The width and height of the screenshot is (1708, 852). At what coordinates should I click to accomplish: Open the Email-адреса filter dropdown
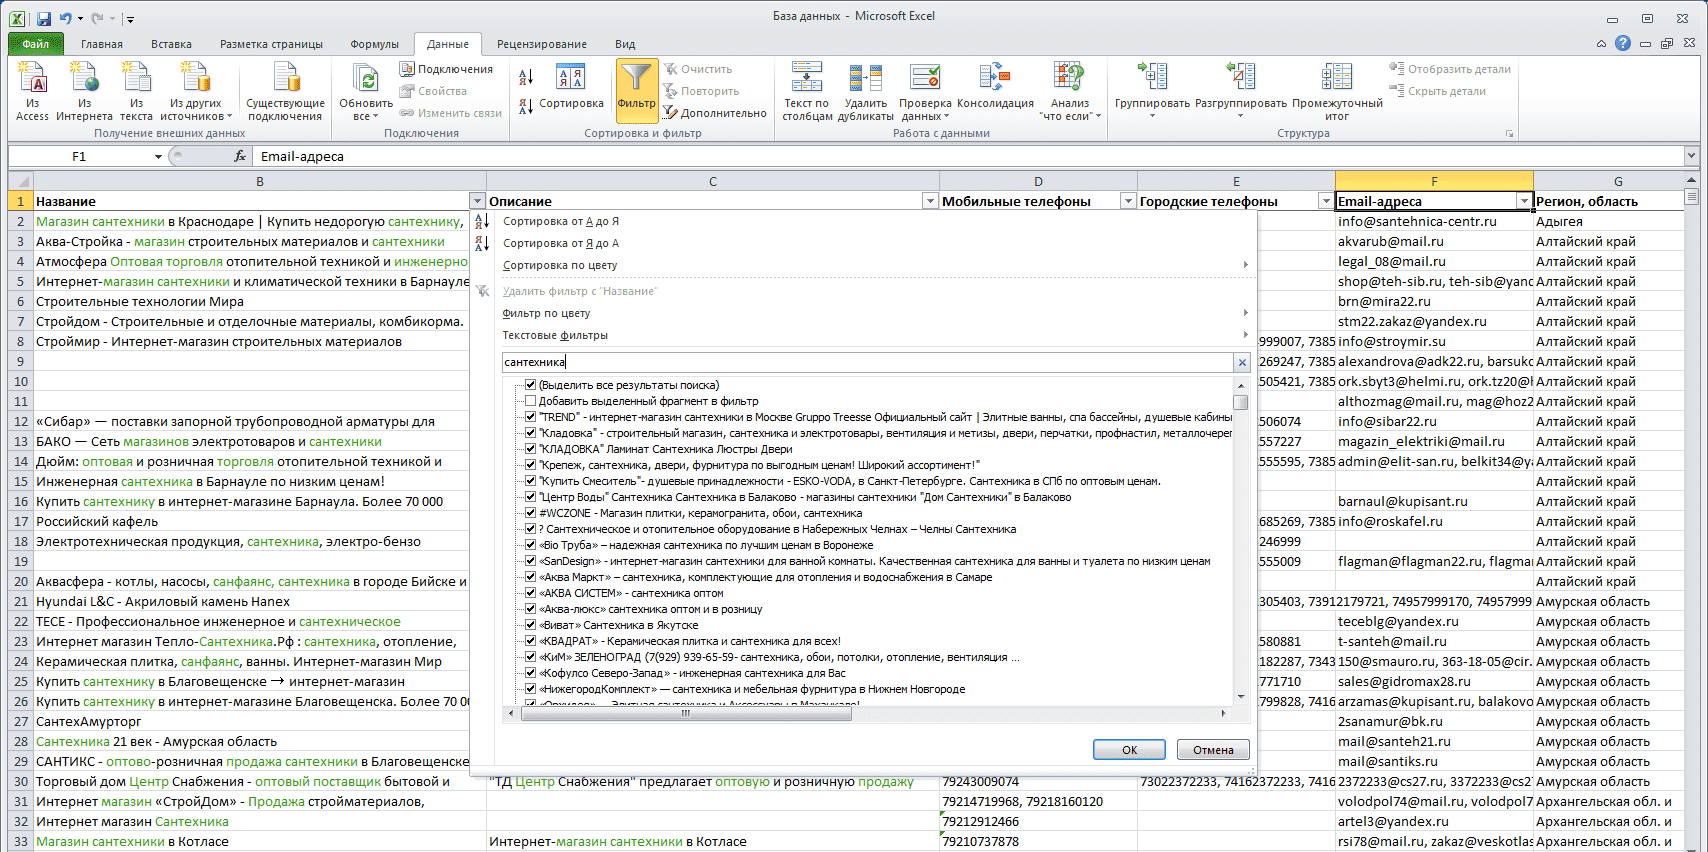point(1524,201)
